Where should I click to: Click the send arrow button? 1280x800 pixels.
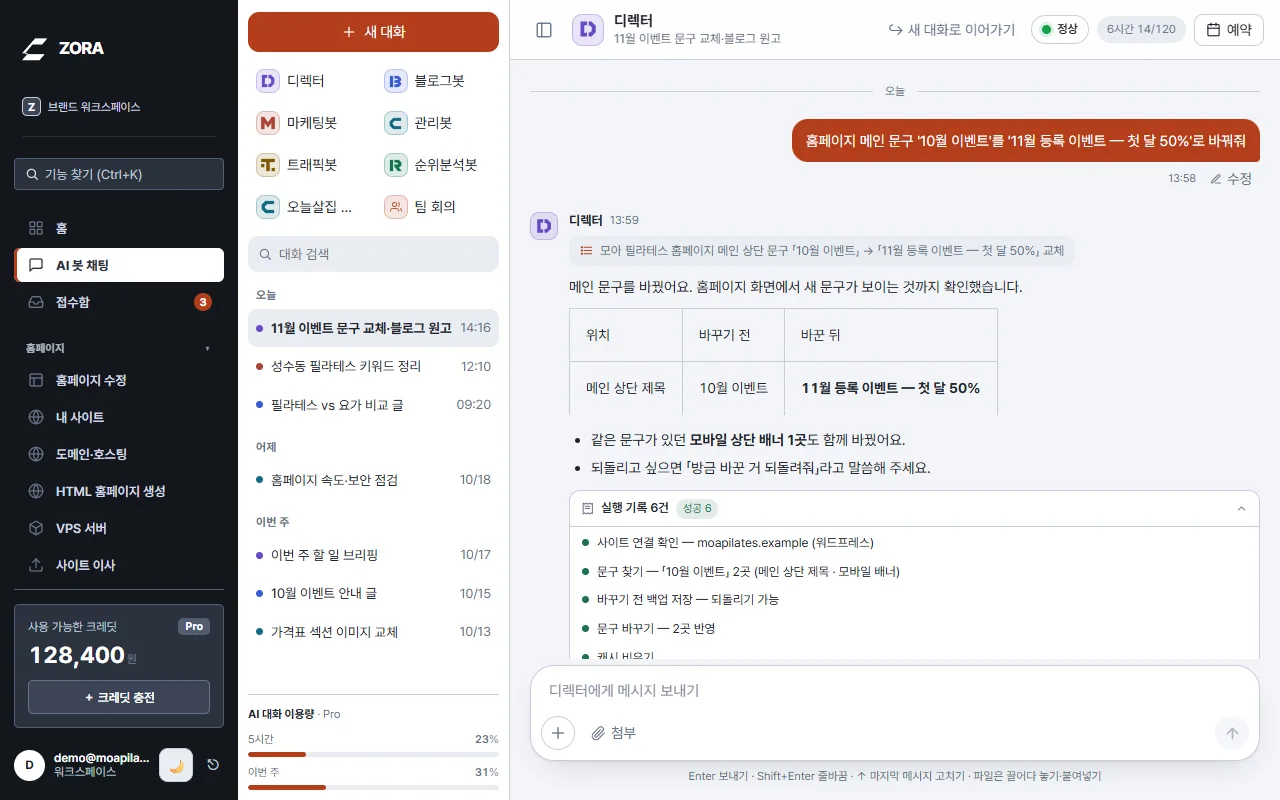[x=1232, y=733]
